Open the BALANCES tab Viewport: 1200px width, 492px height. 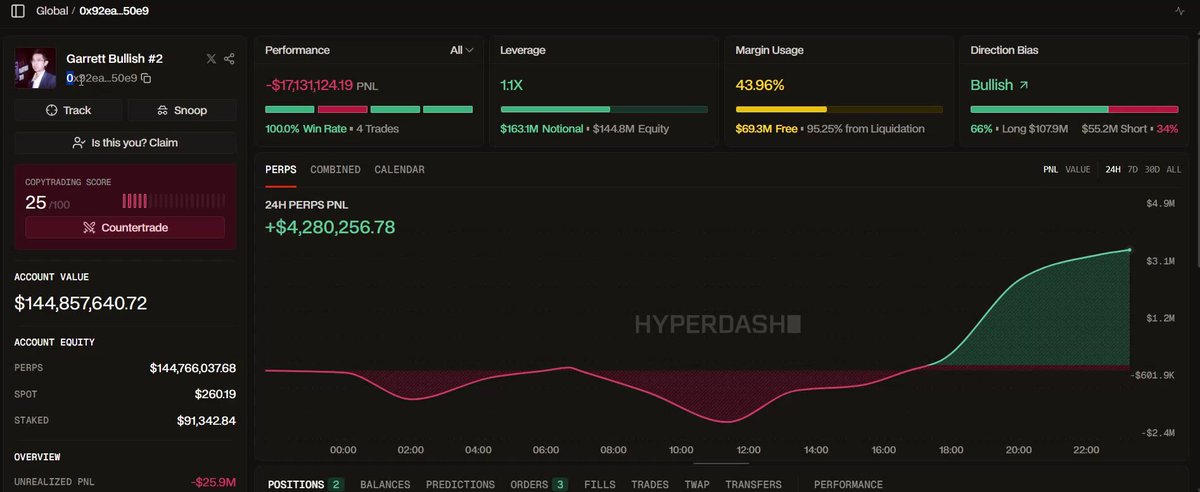(x=385, y=484)
